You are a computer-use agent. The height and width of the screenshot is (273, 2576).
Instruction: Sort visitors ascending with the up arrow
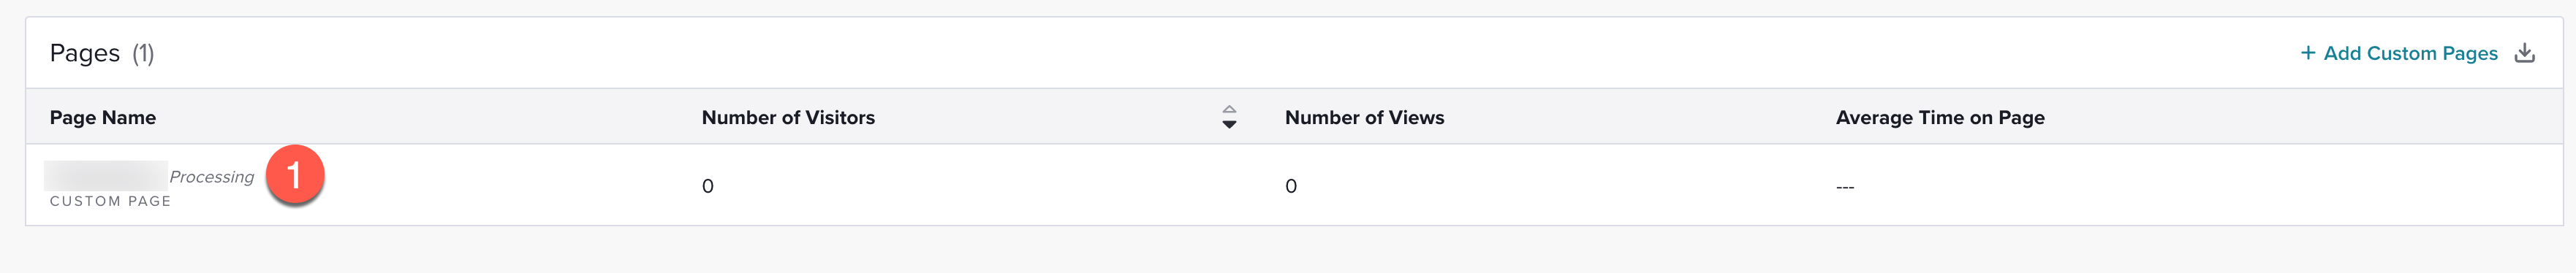point(1229,110)
